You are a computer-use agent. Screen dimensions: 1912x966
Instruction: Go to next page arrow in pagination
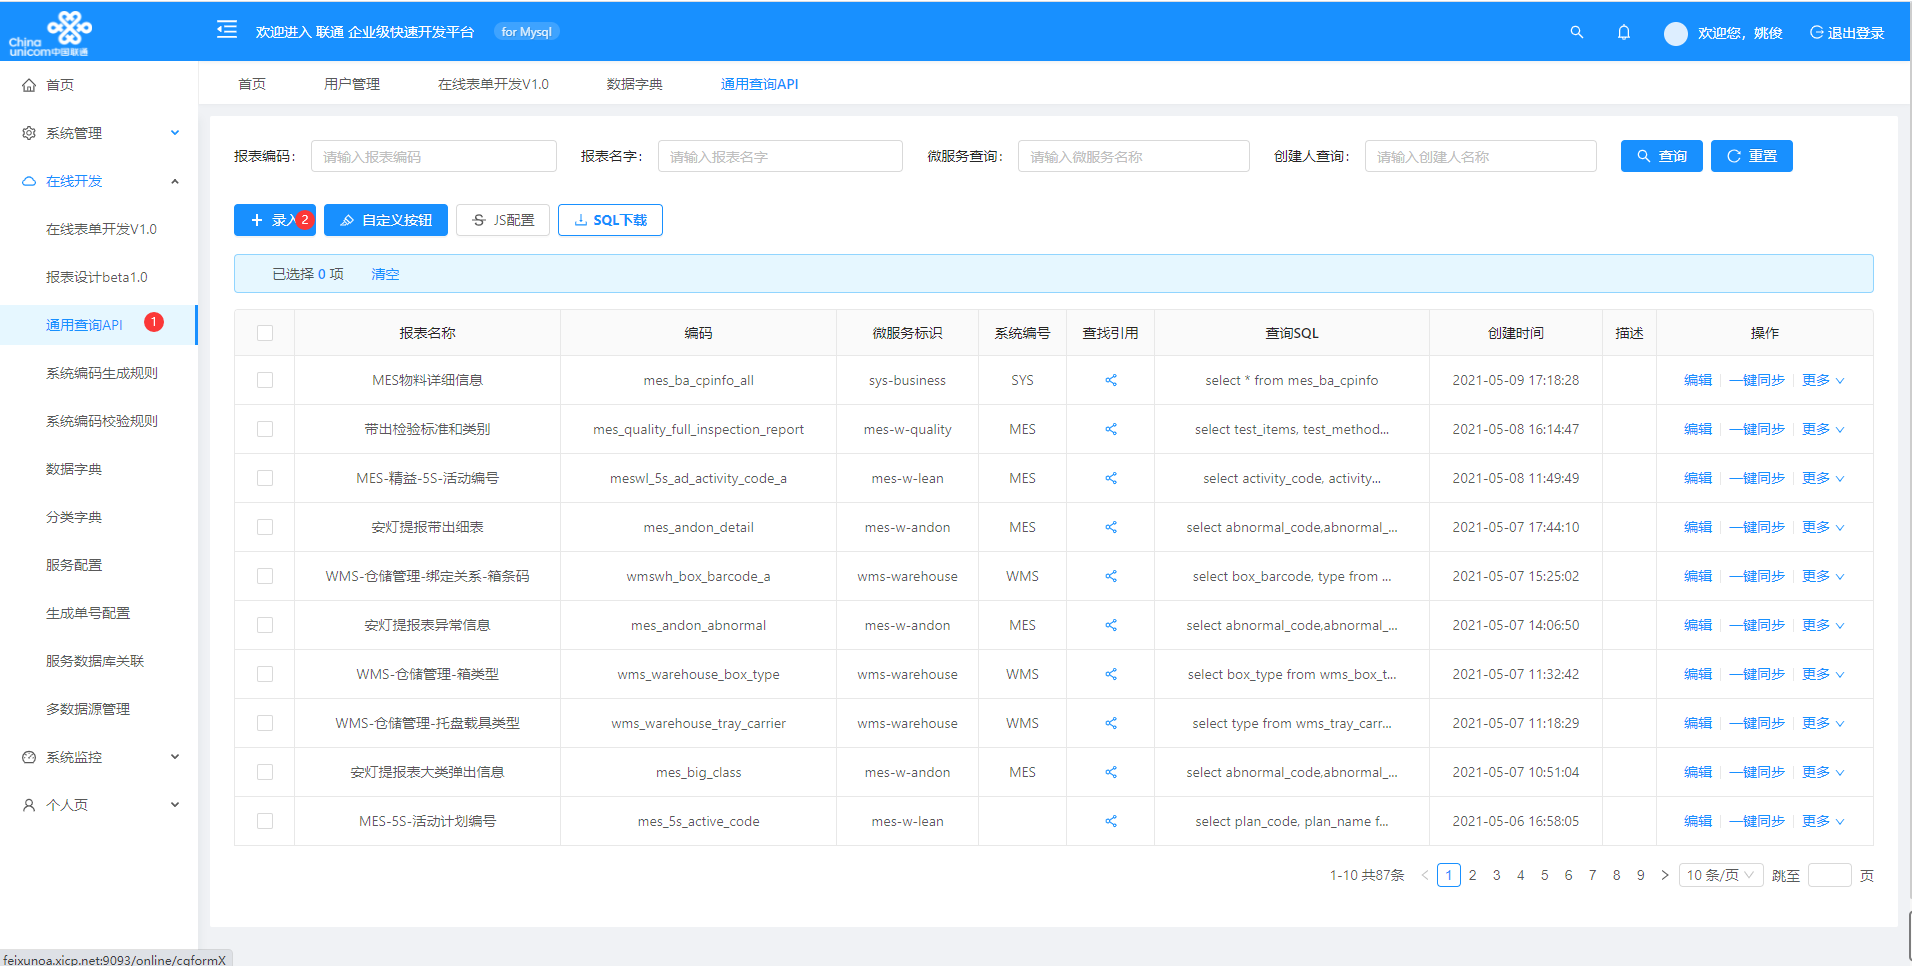(x=1664, y=875)
